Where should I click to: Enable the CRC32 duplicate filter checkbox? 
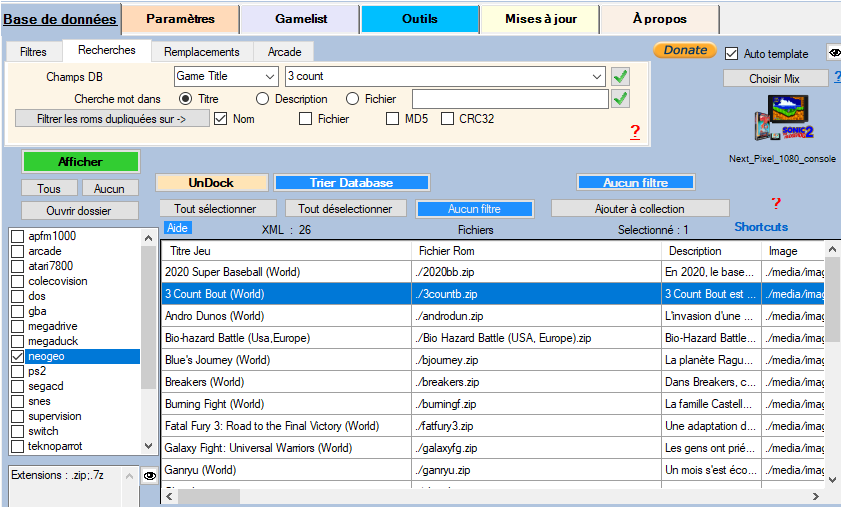(x=448, y=119)
